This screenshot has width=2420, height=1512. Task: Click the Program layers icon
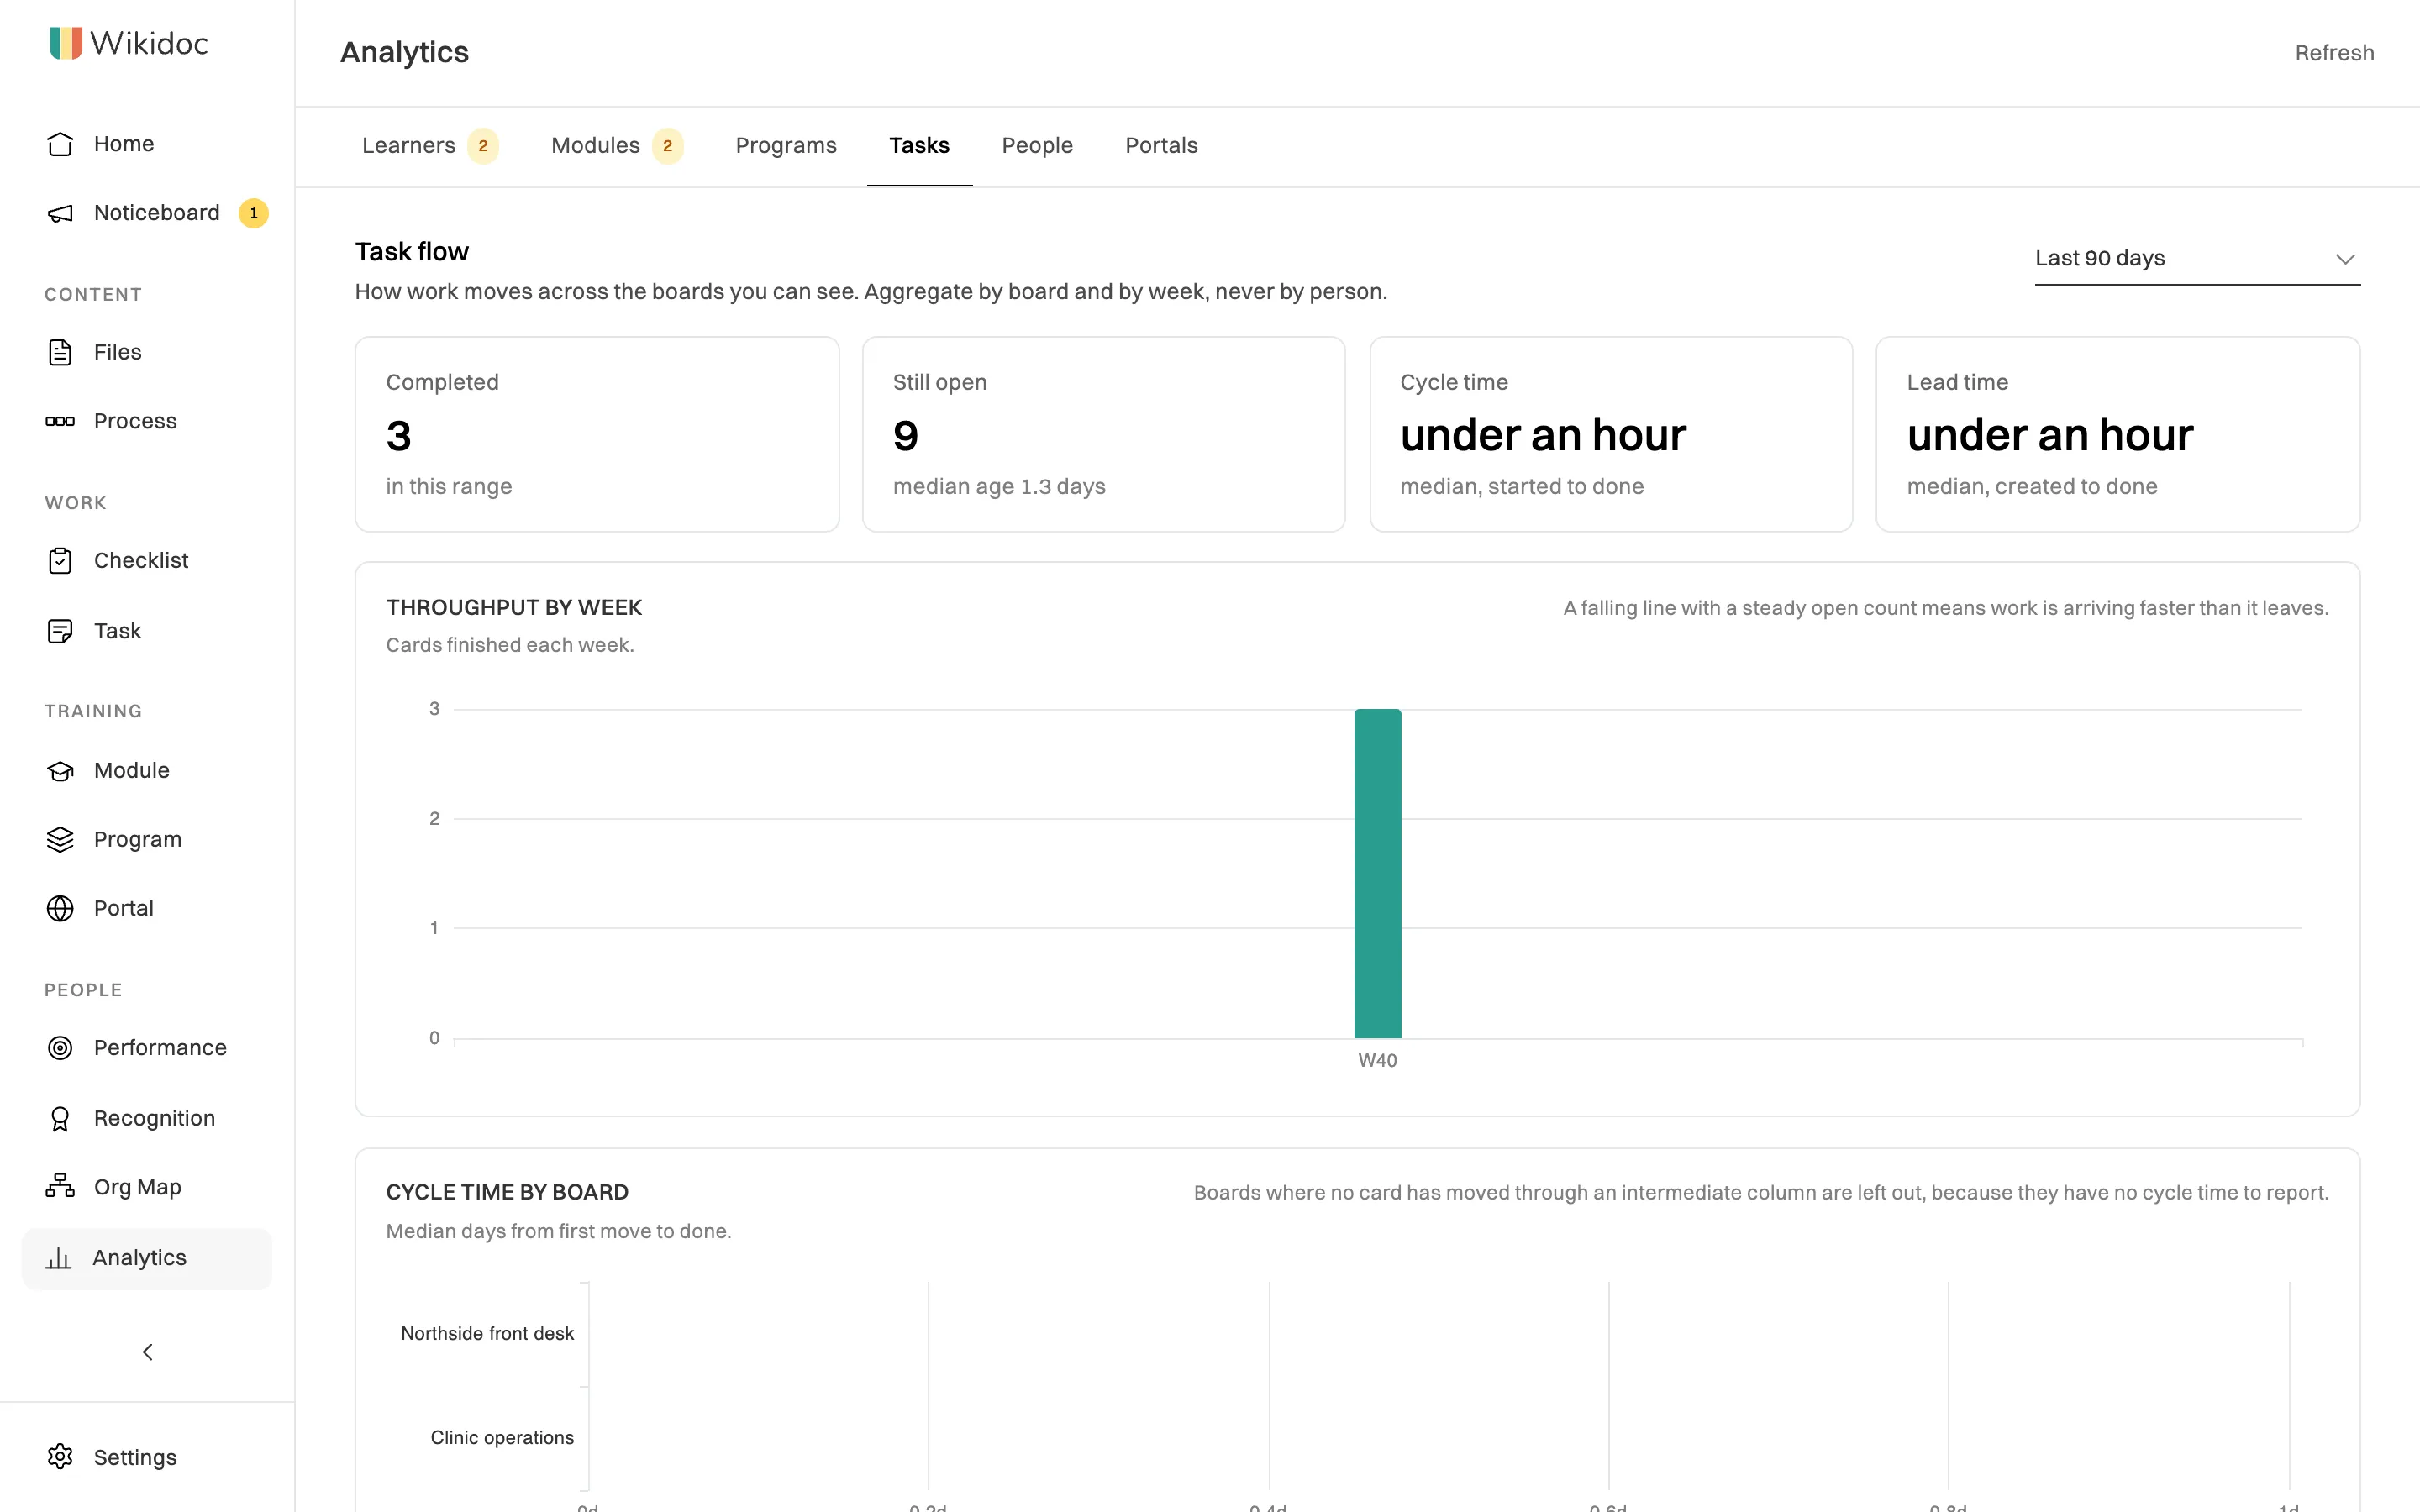60,840
